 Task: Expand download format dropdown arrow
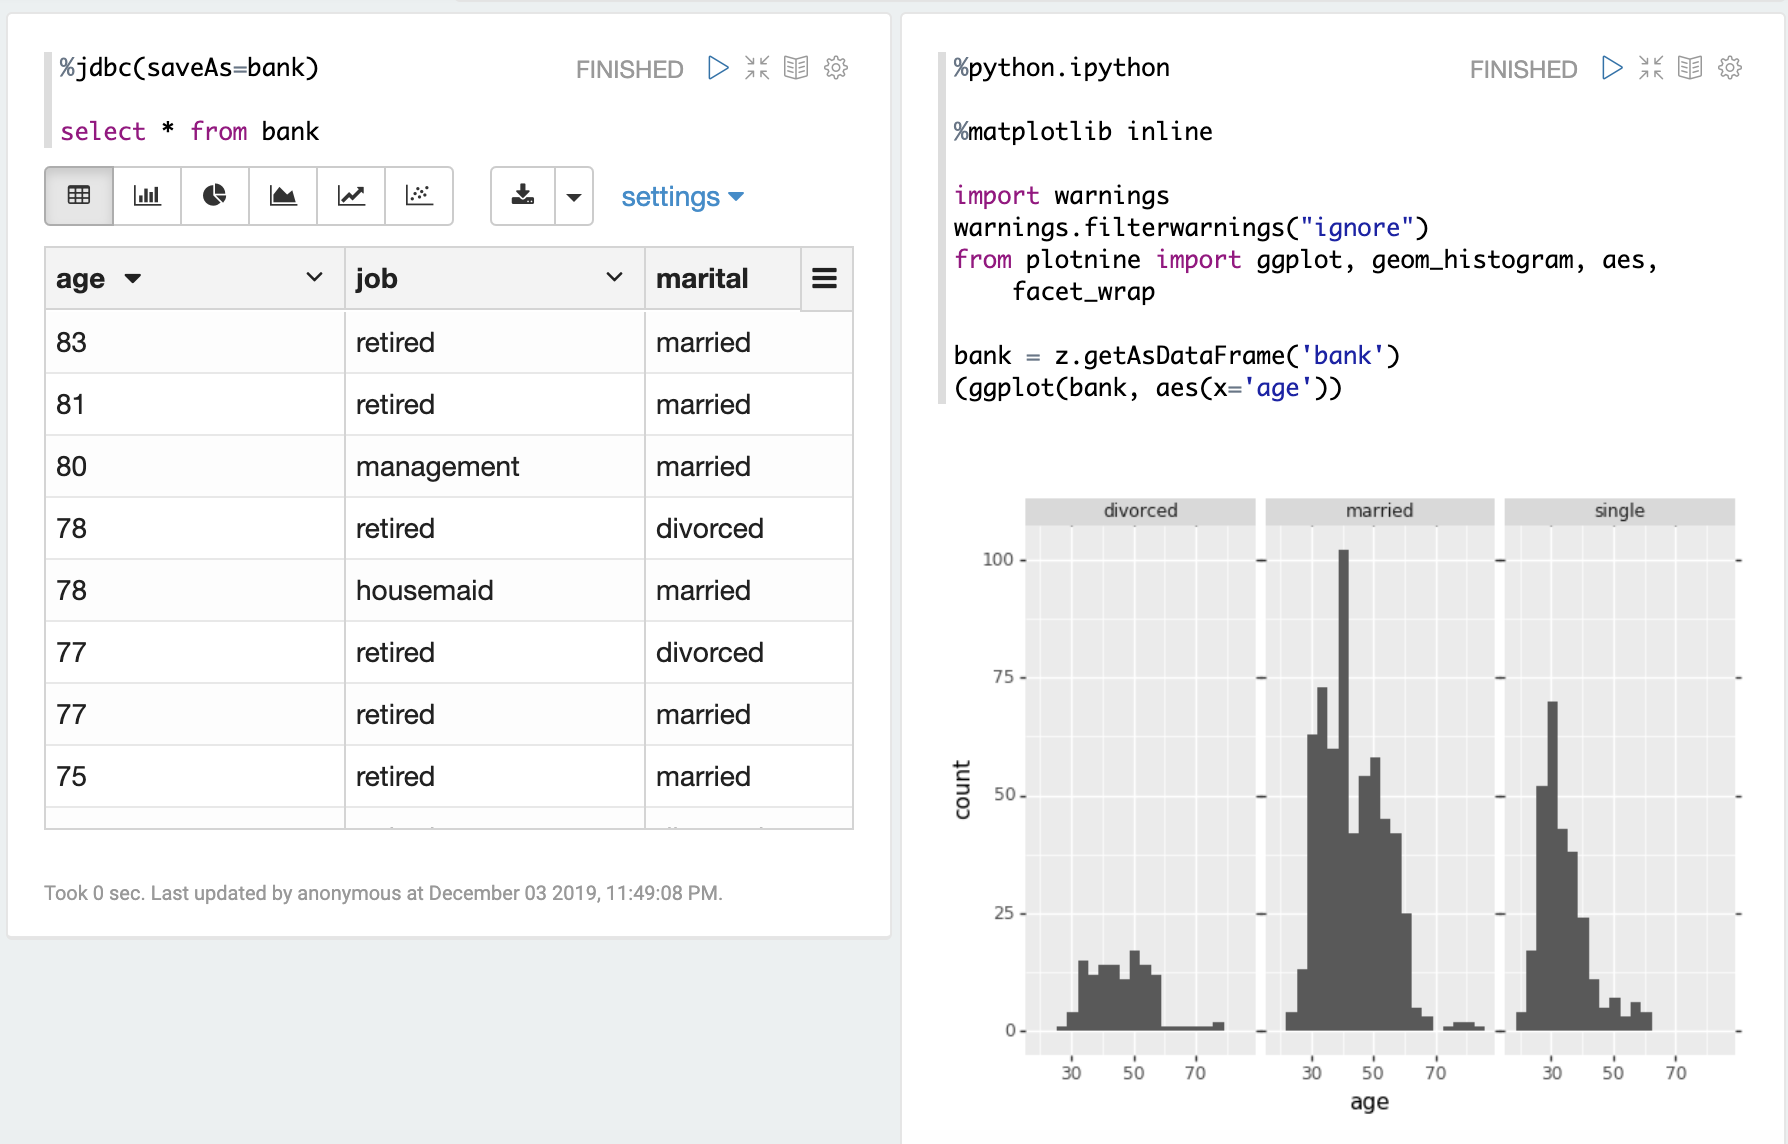click(574, 197)
